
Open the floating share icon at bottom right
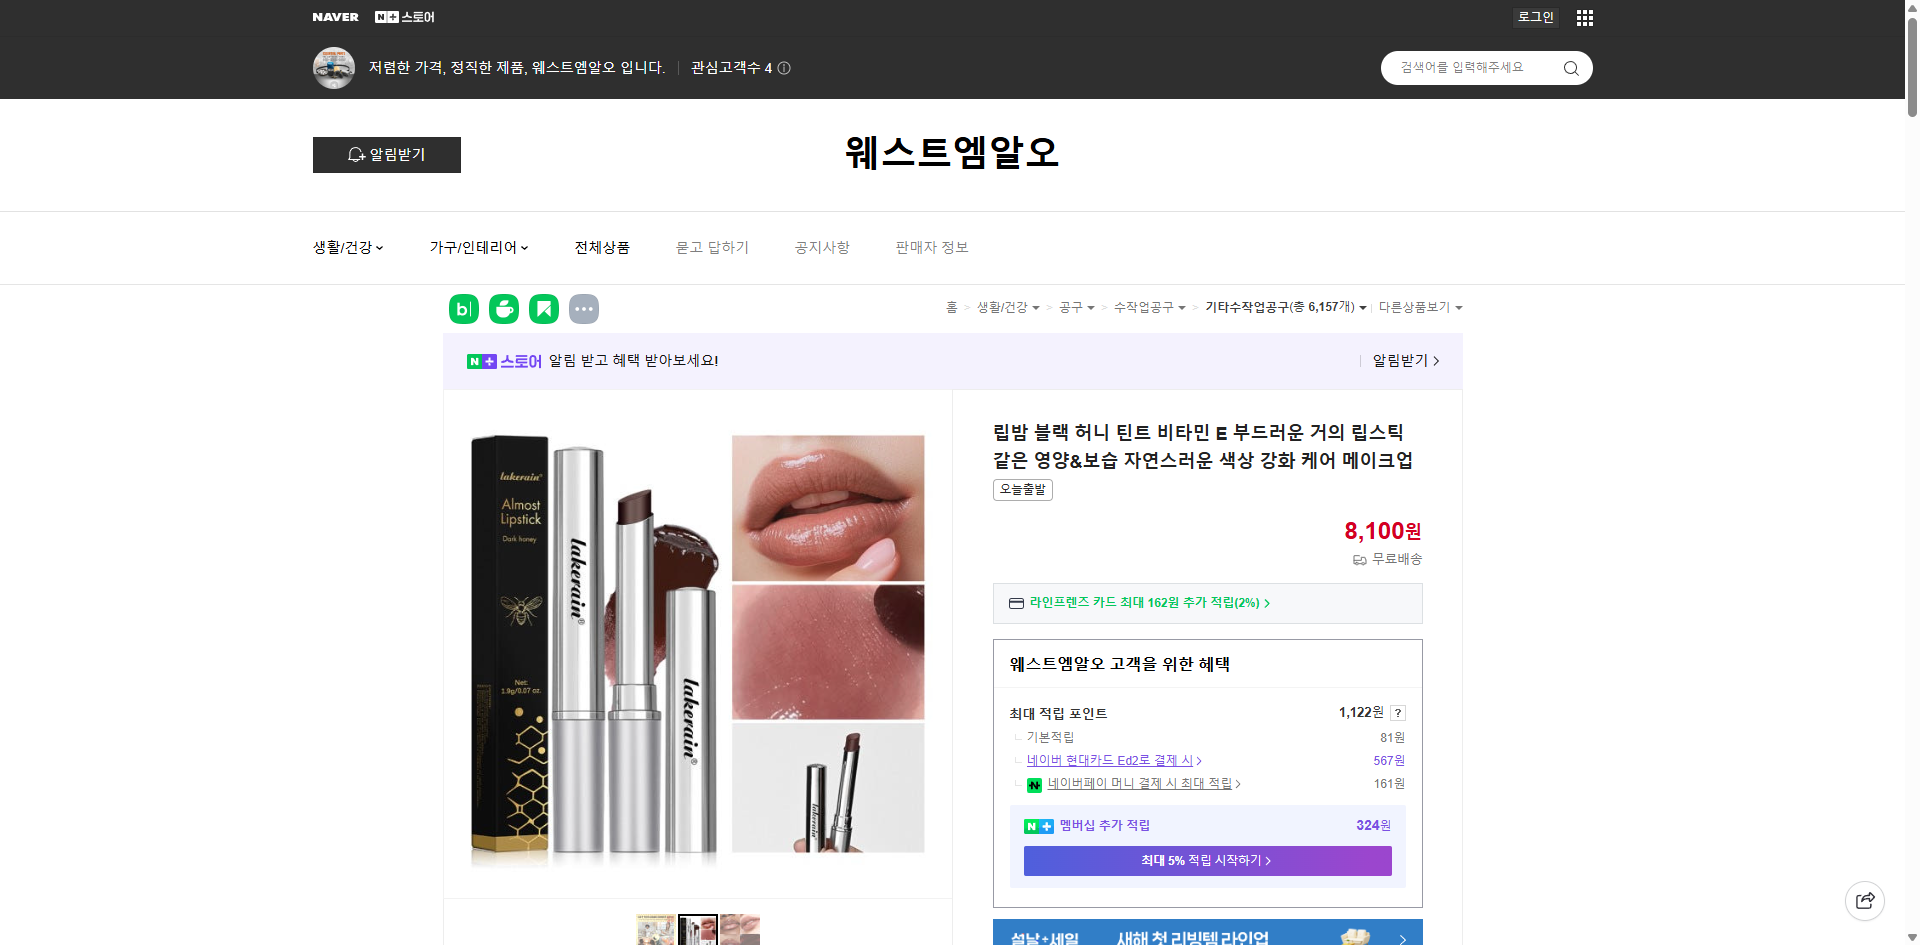click(x=1865, y=900)
